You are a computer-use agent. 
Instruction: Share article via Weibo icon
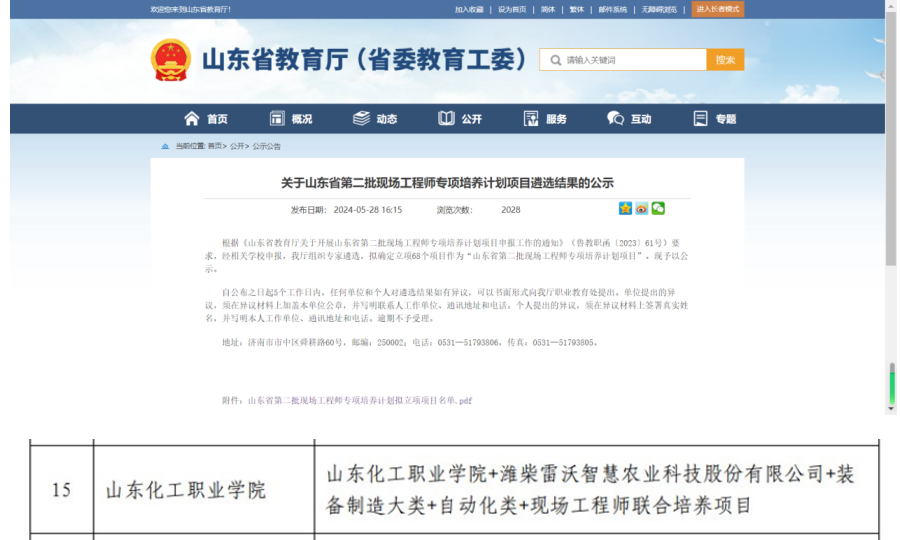coord(641,209)
